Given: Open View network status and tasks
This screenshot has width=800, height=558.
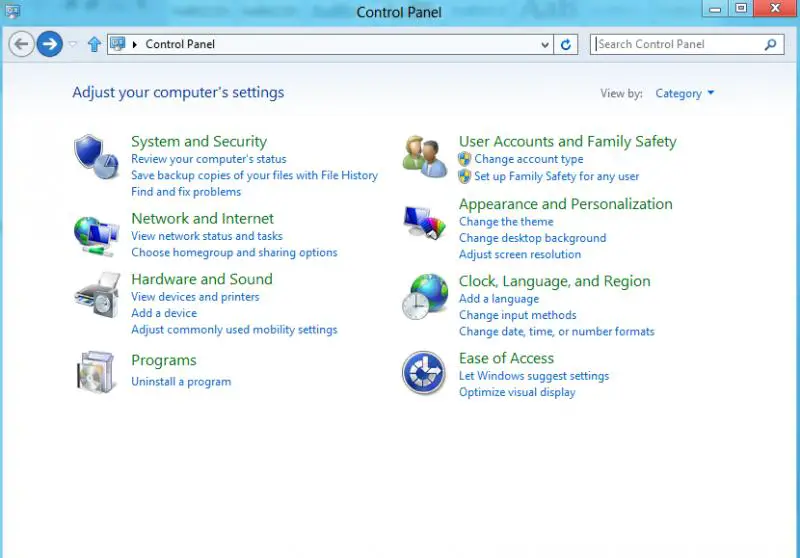Looking at the screenshot, I should tap(207, 236).
